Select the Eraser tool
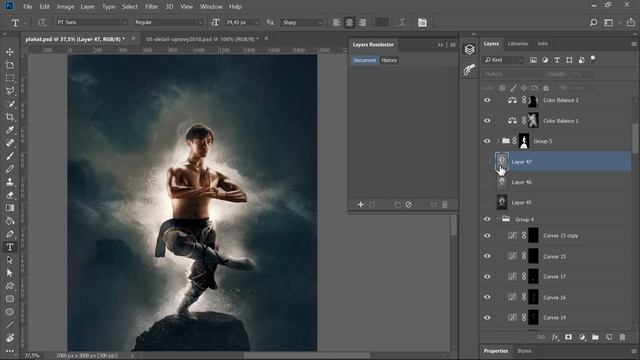Image resolution: width=640 pixels, height=360 pixels. pyautogui.click(x=10, y=195)
